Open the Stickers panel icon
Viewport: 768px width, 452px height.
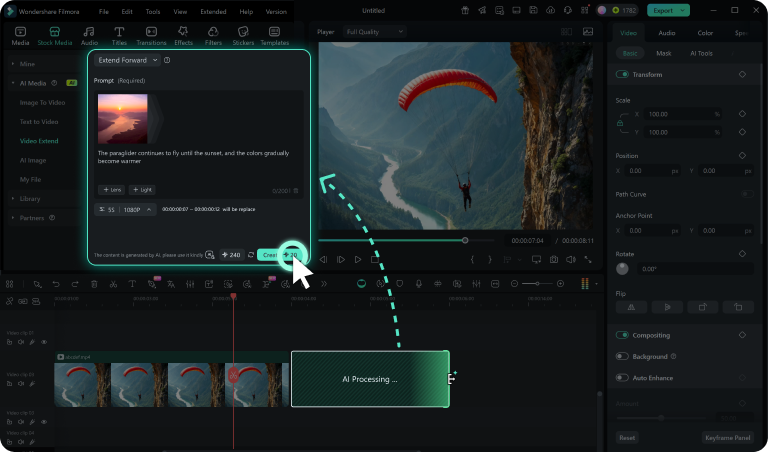click(243, 36)
